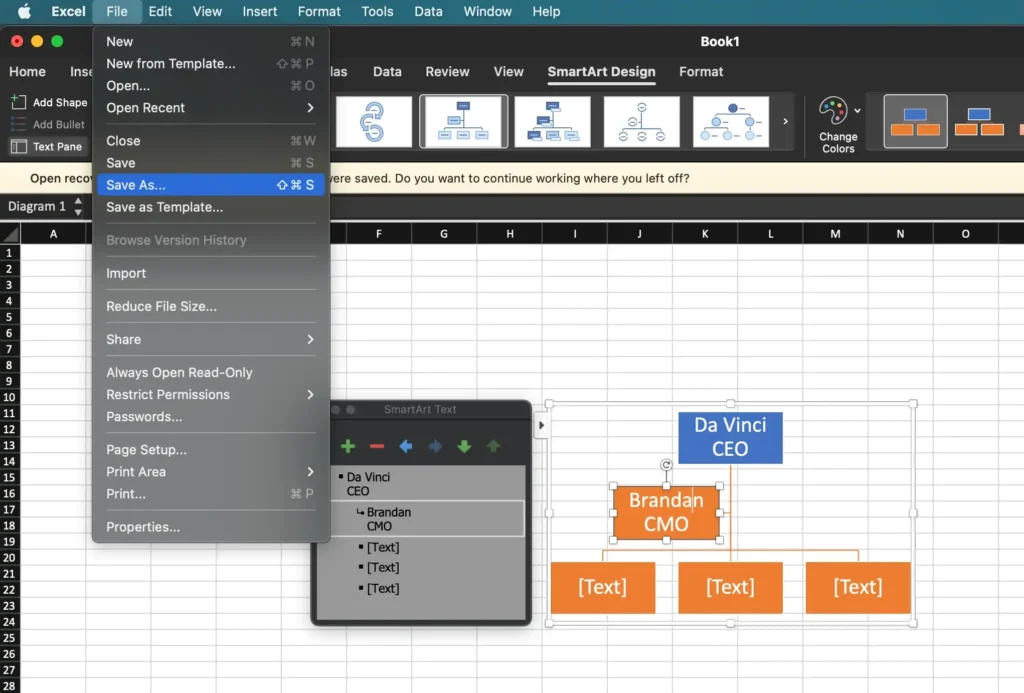This screenshot has height=693, width=1024.
Task: Choose New from Template
Action: (x=210, y=63)
